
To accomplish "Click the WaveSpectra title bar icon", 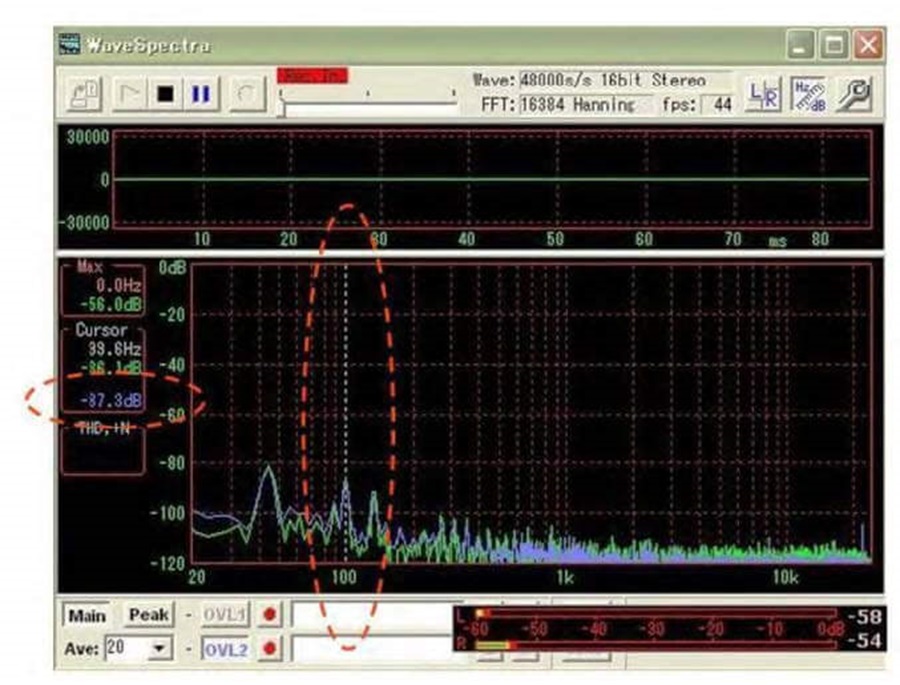I will [x=70, y=44].
